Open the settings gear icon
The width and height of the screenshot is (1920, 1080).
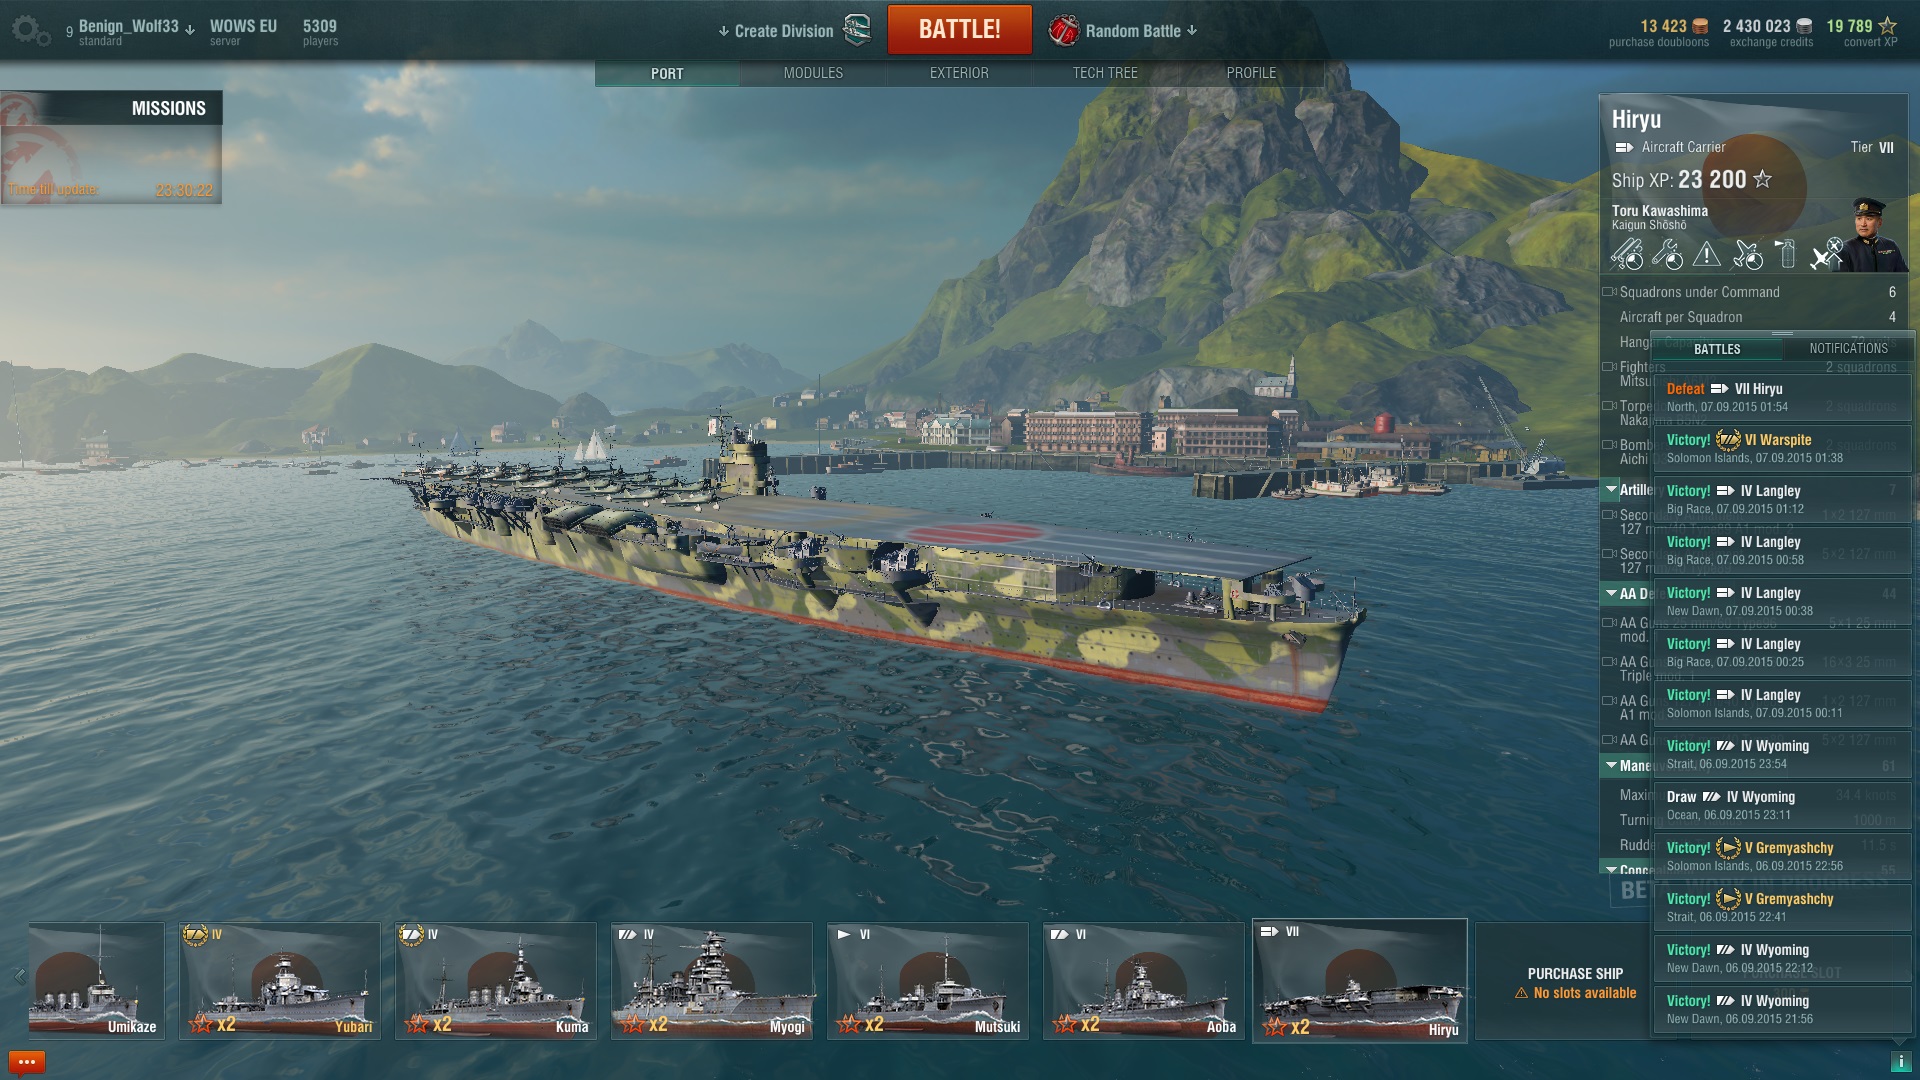pos(30,30)
